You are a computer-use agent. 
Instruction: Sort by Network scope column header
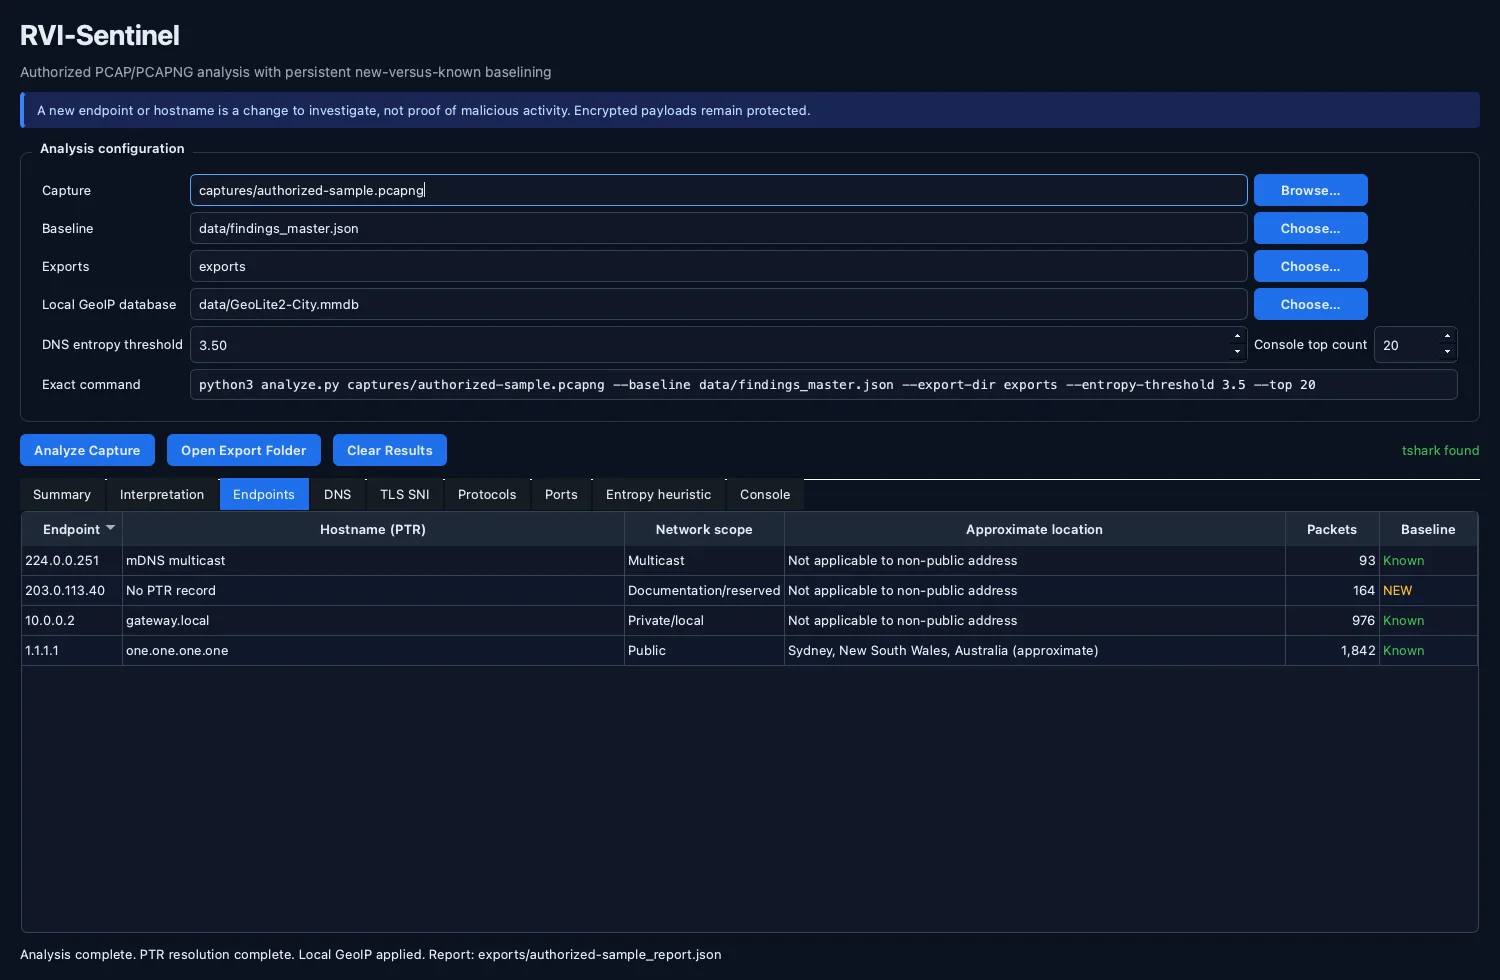click(704, 529)
